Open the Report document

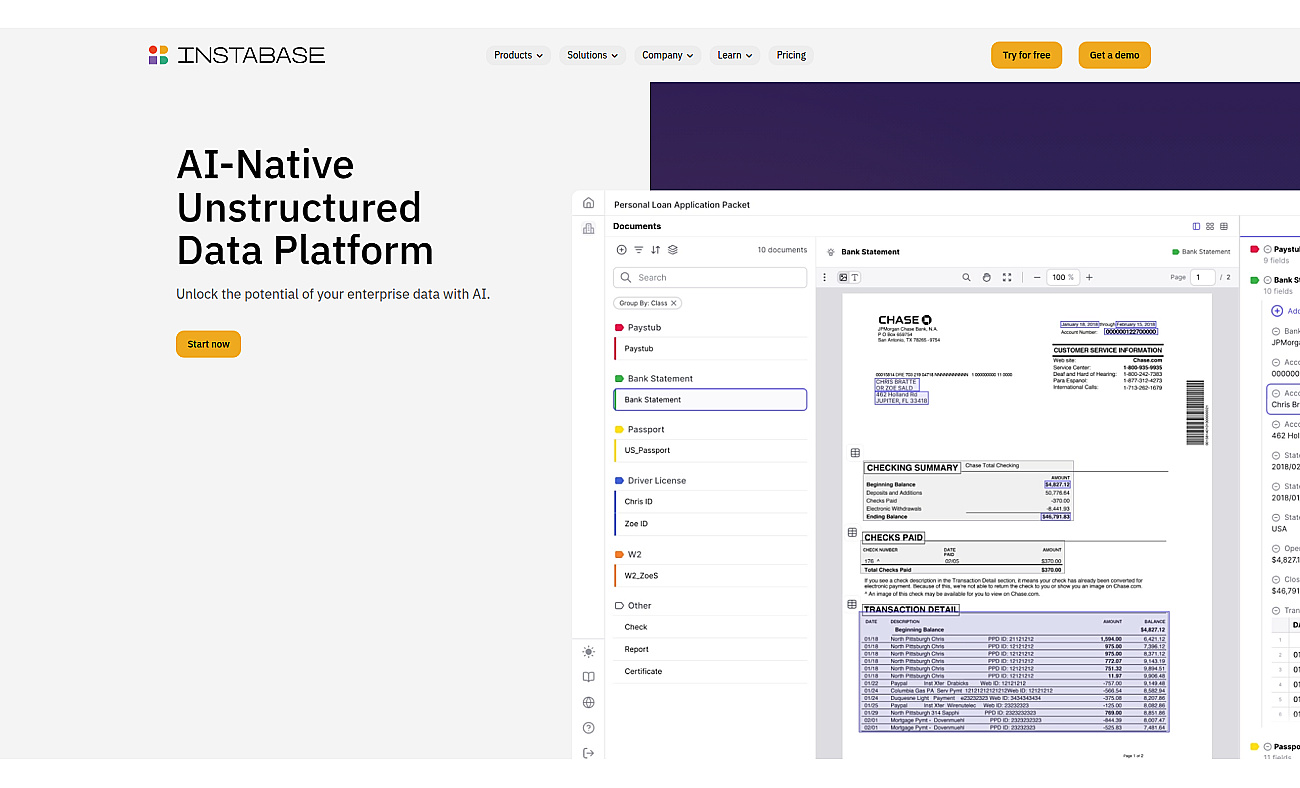pyautogui.click(x=710, y=649)
